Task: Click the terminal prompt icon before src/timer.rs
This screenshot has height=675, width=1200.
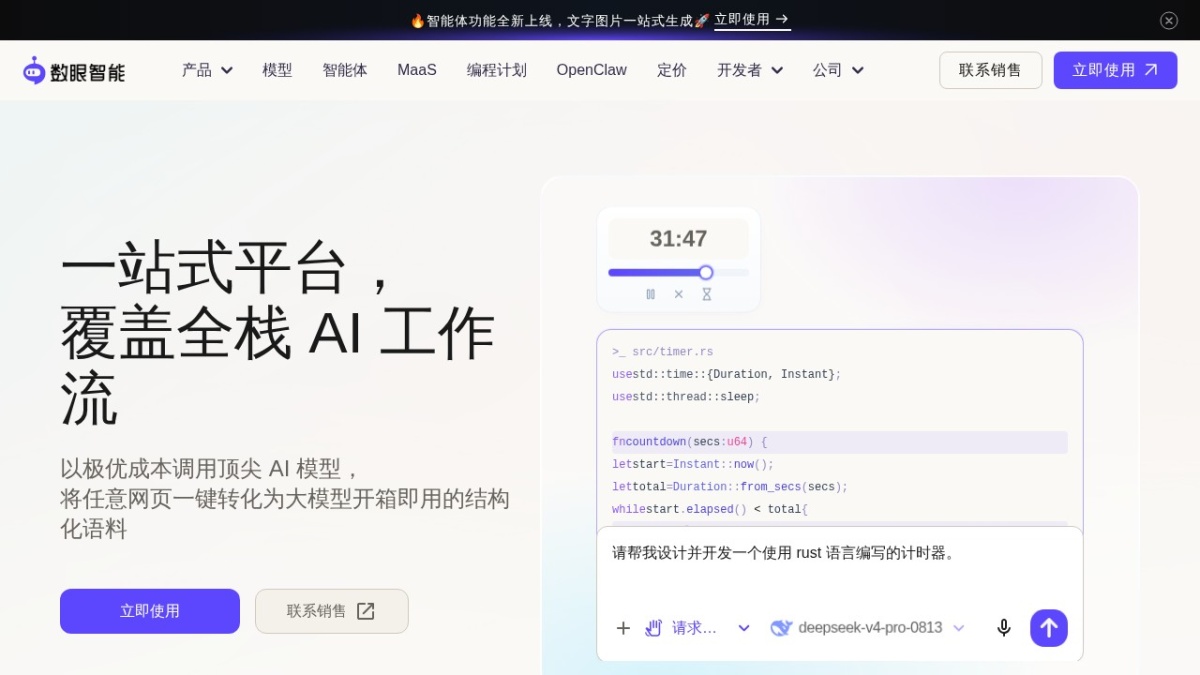Action: 619,352
